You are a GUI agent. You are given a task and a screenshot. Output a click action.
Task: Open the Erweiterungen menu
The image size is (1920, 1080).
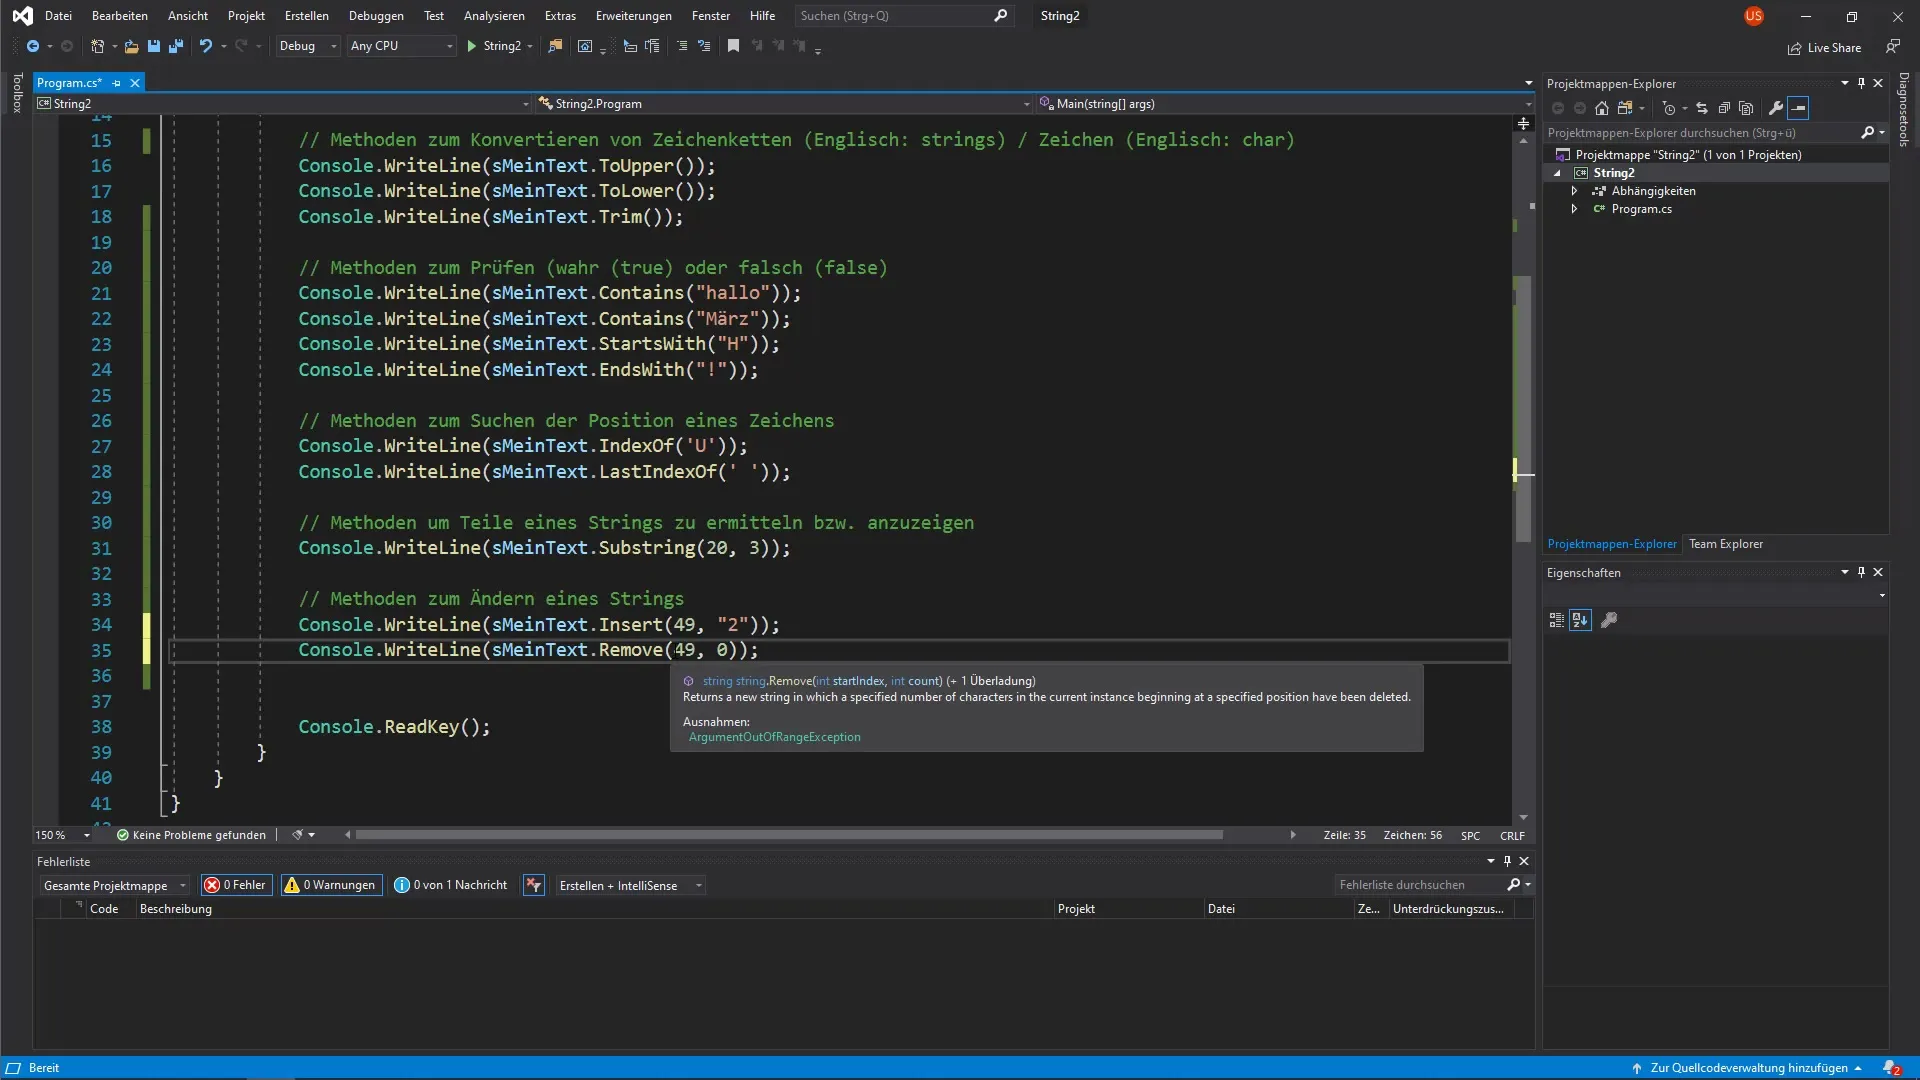click(x=634, y=16)
